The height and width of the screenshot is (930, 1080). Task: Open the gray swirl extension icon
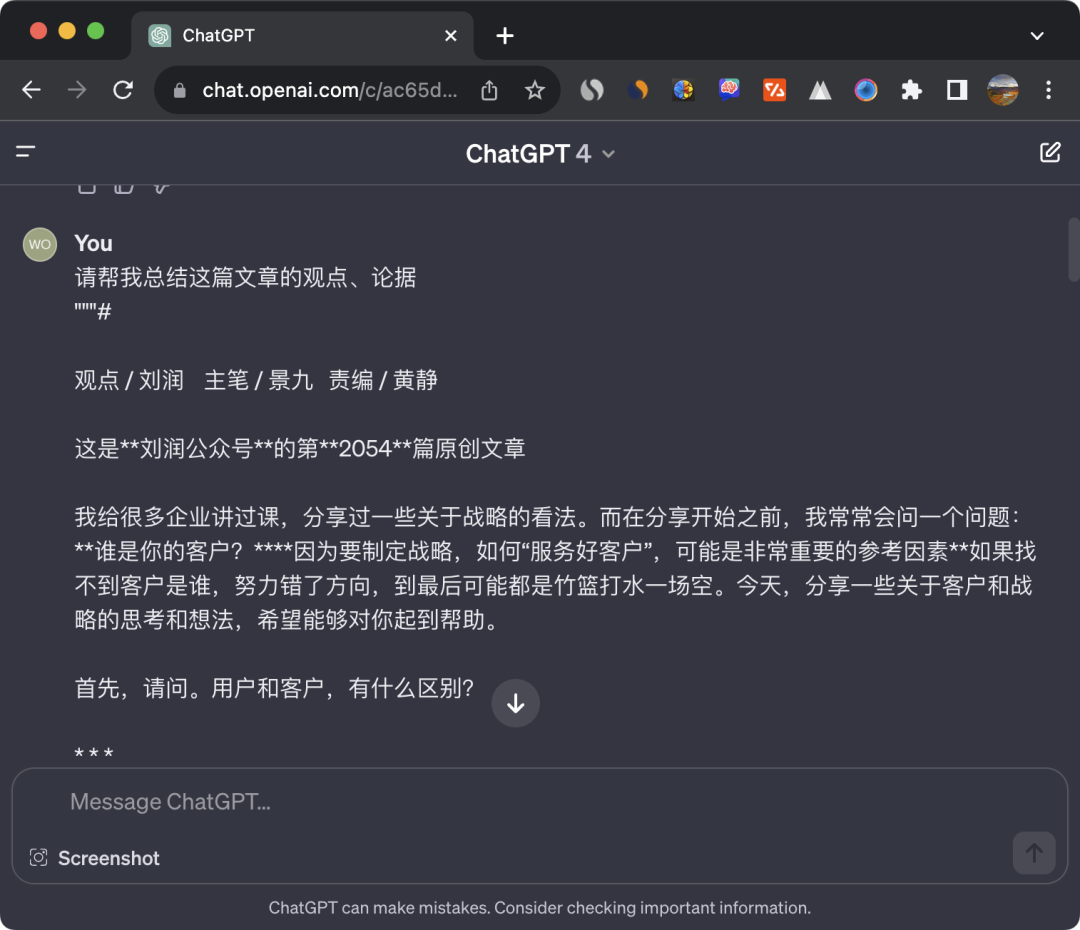[592, 90]
